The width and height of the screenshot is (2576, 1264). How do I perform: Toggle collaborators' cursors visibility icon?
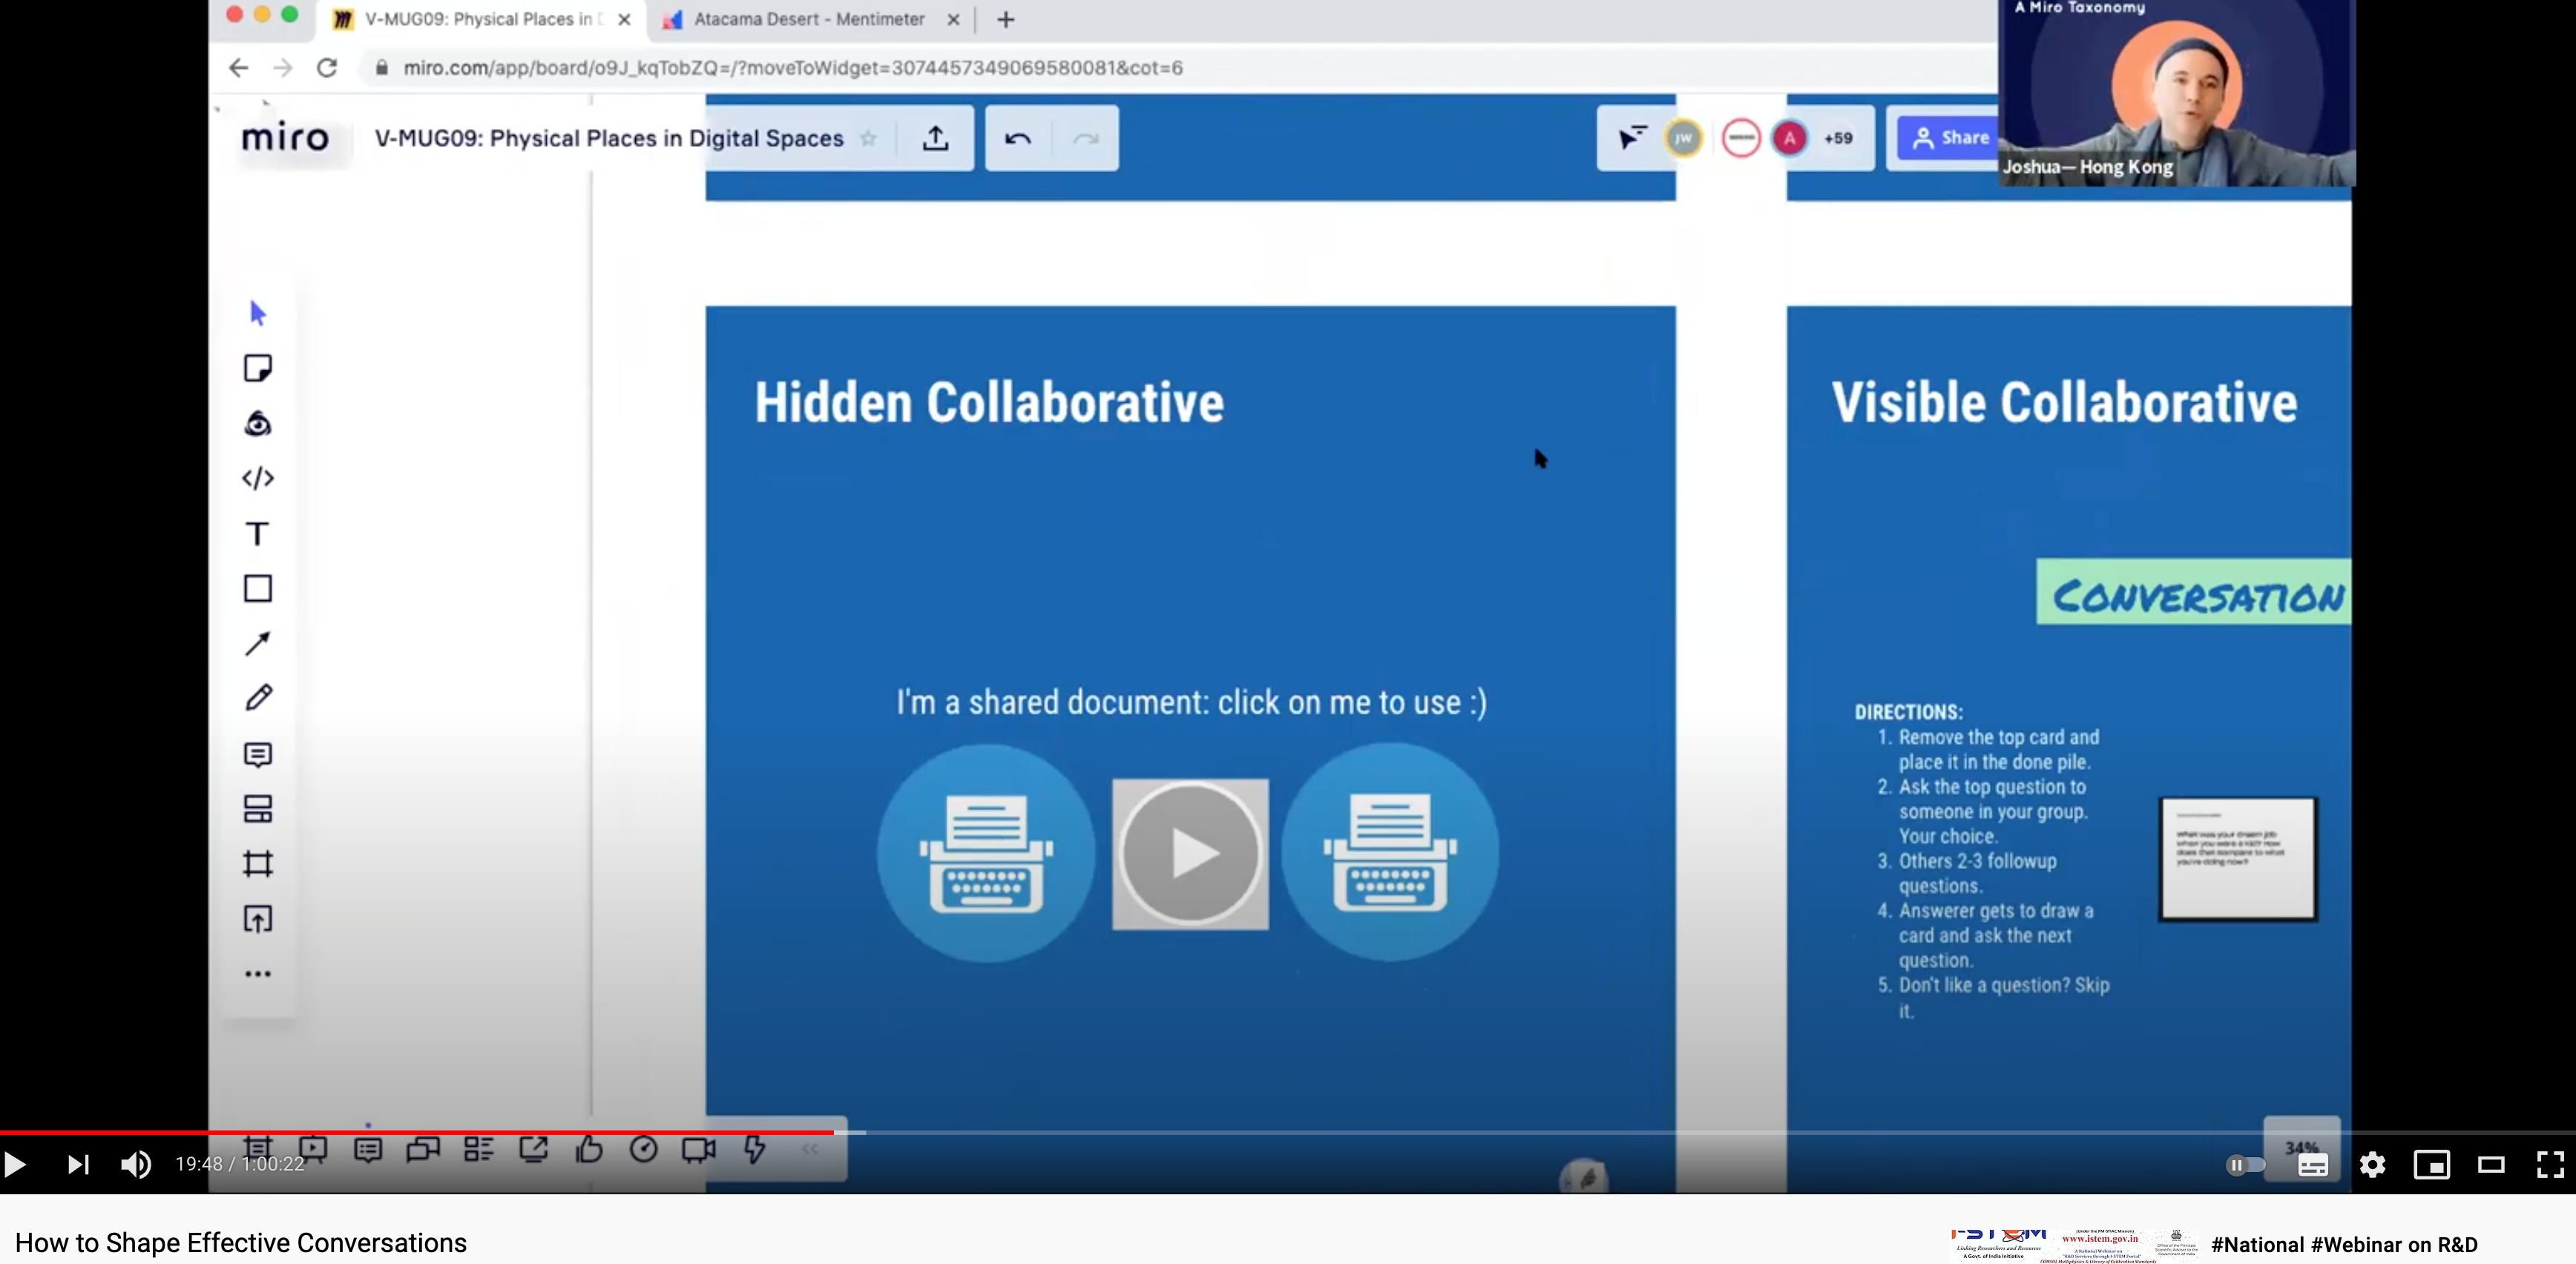click(1632, 137)
